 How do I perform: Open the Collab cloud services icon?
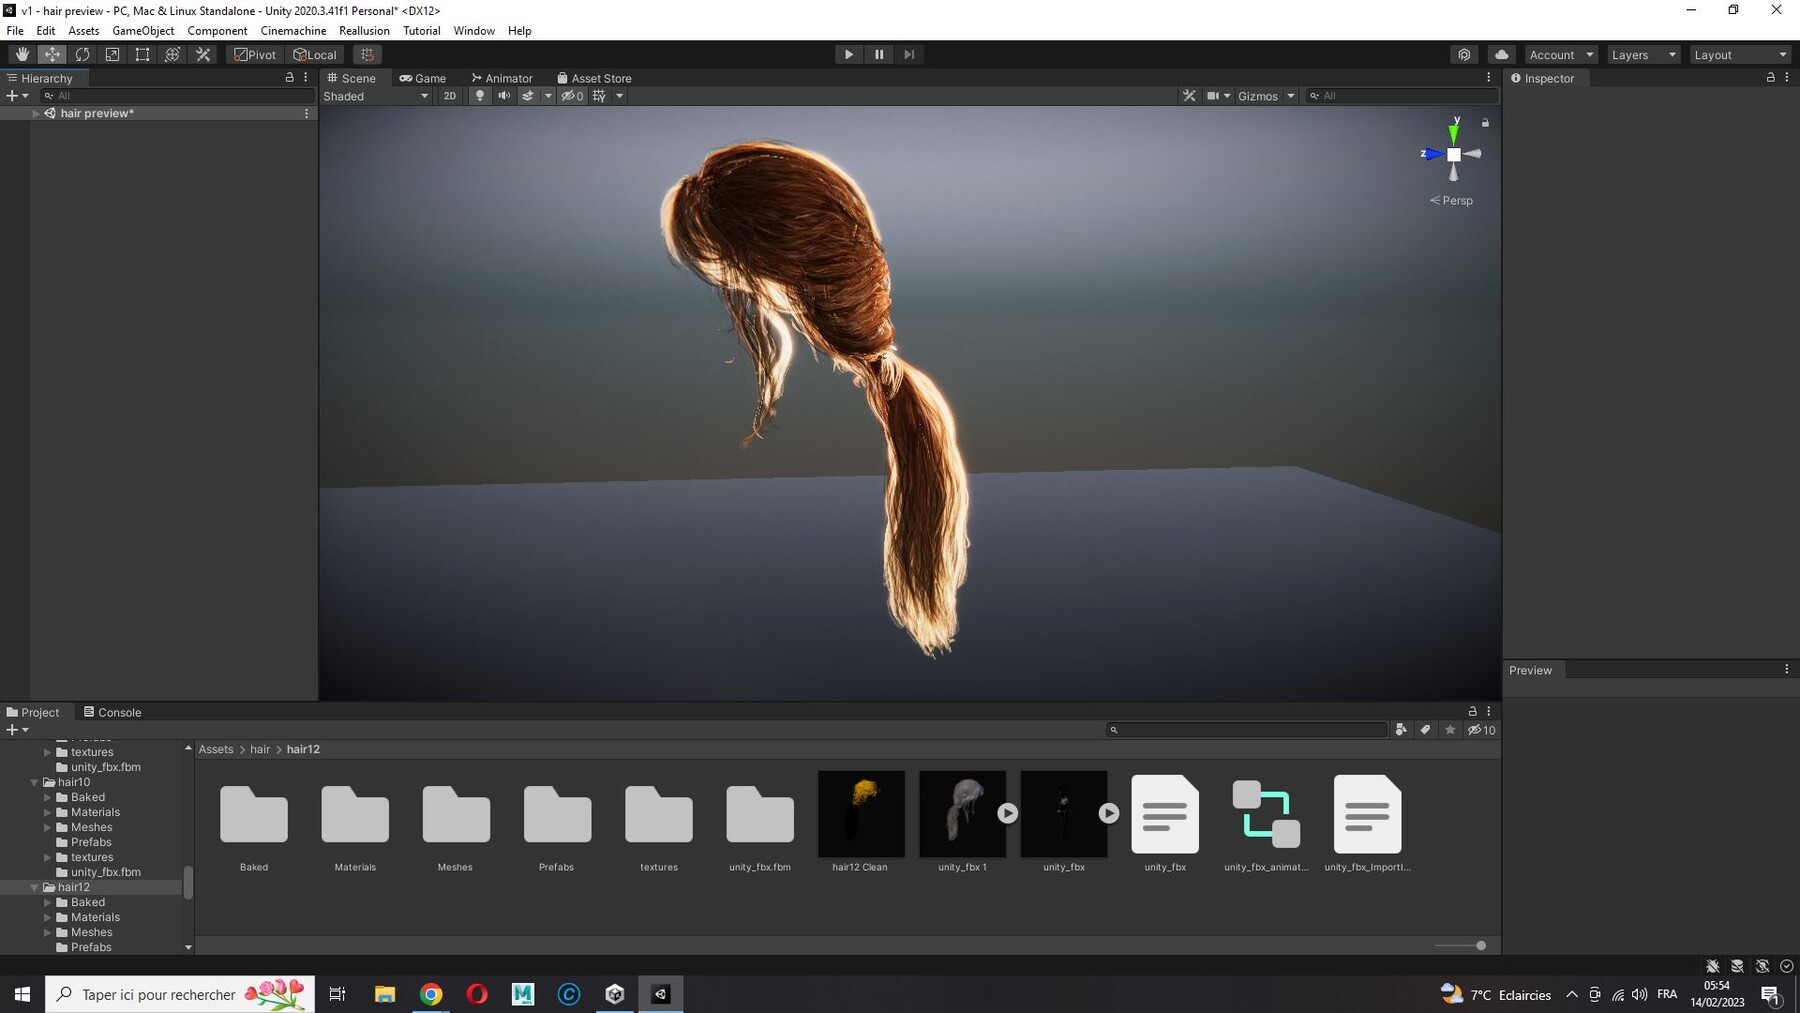click(x=1501, y=55)
